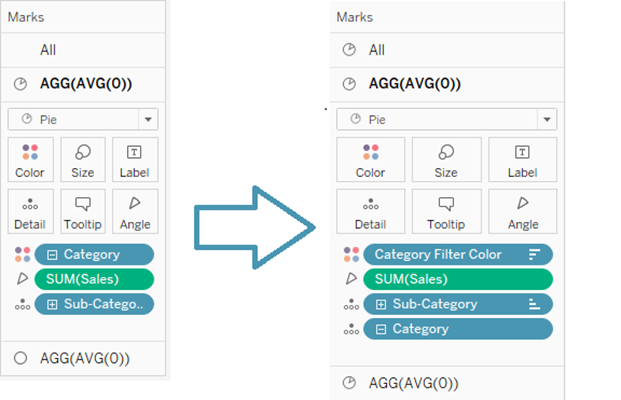Expand the Sub-Category pill in right panel
Viewport: 621px width, 400px height.
(382, 304)
